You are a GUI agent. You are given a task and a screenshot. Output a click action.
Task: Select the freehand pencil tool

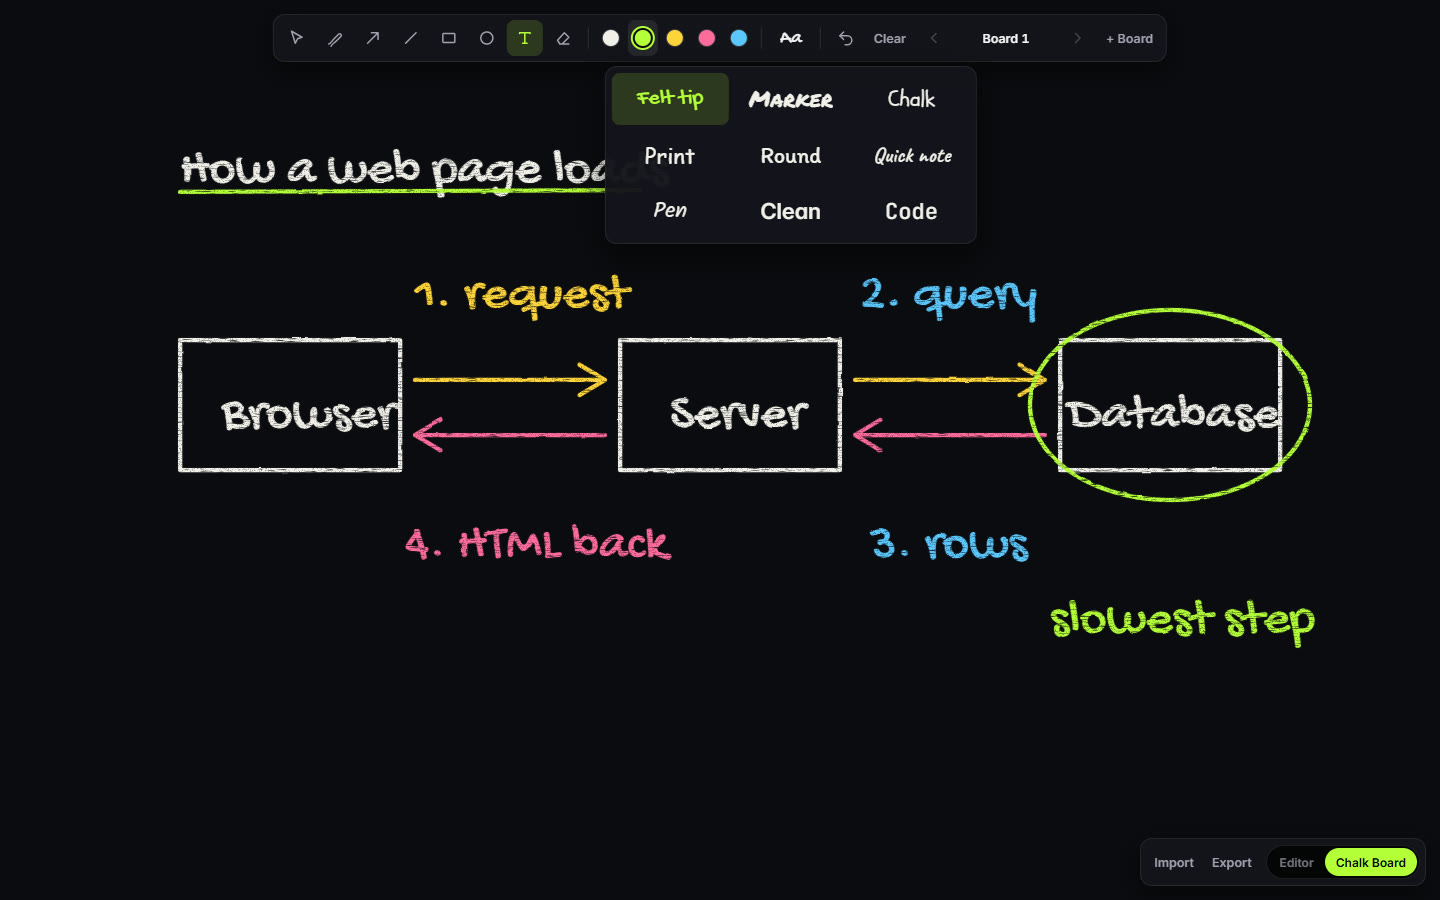335,38
